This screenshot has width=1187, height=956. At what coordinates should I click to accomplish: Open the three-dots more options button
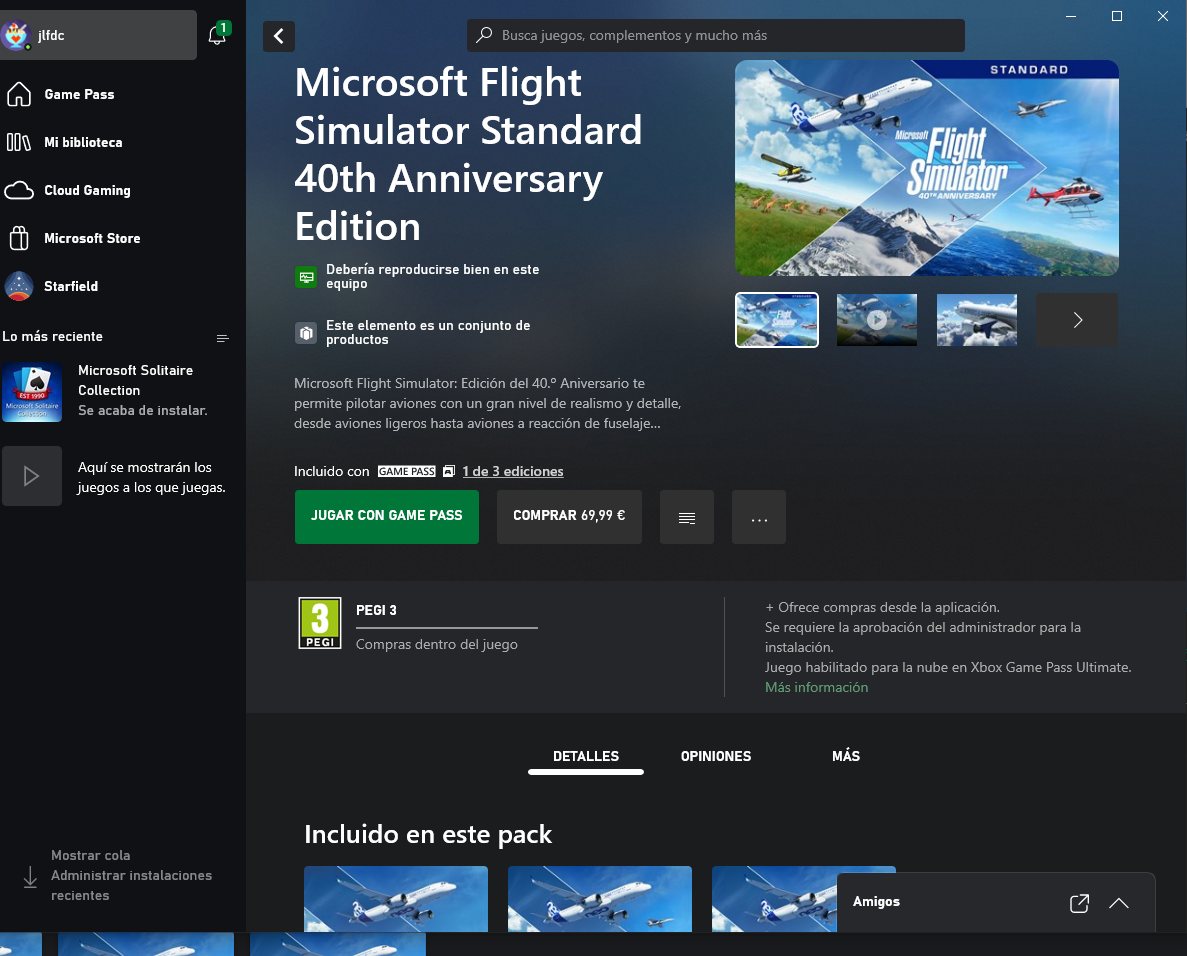point(759,517)
